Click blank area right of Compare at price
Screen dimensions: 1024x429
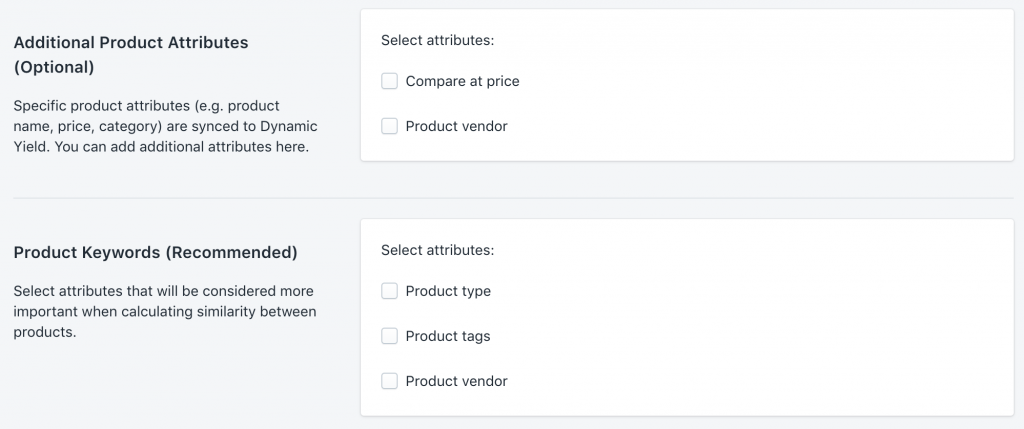(x=750, y=81)
